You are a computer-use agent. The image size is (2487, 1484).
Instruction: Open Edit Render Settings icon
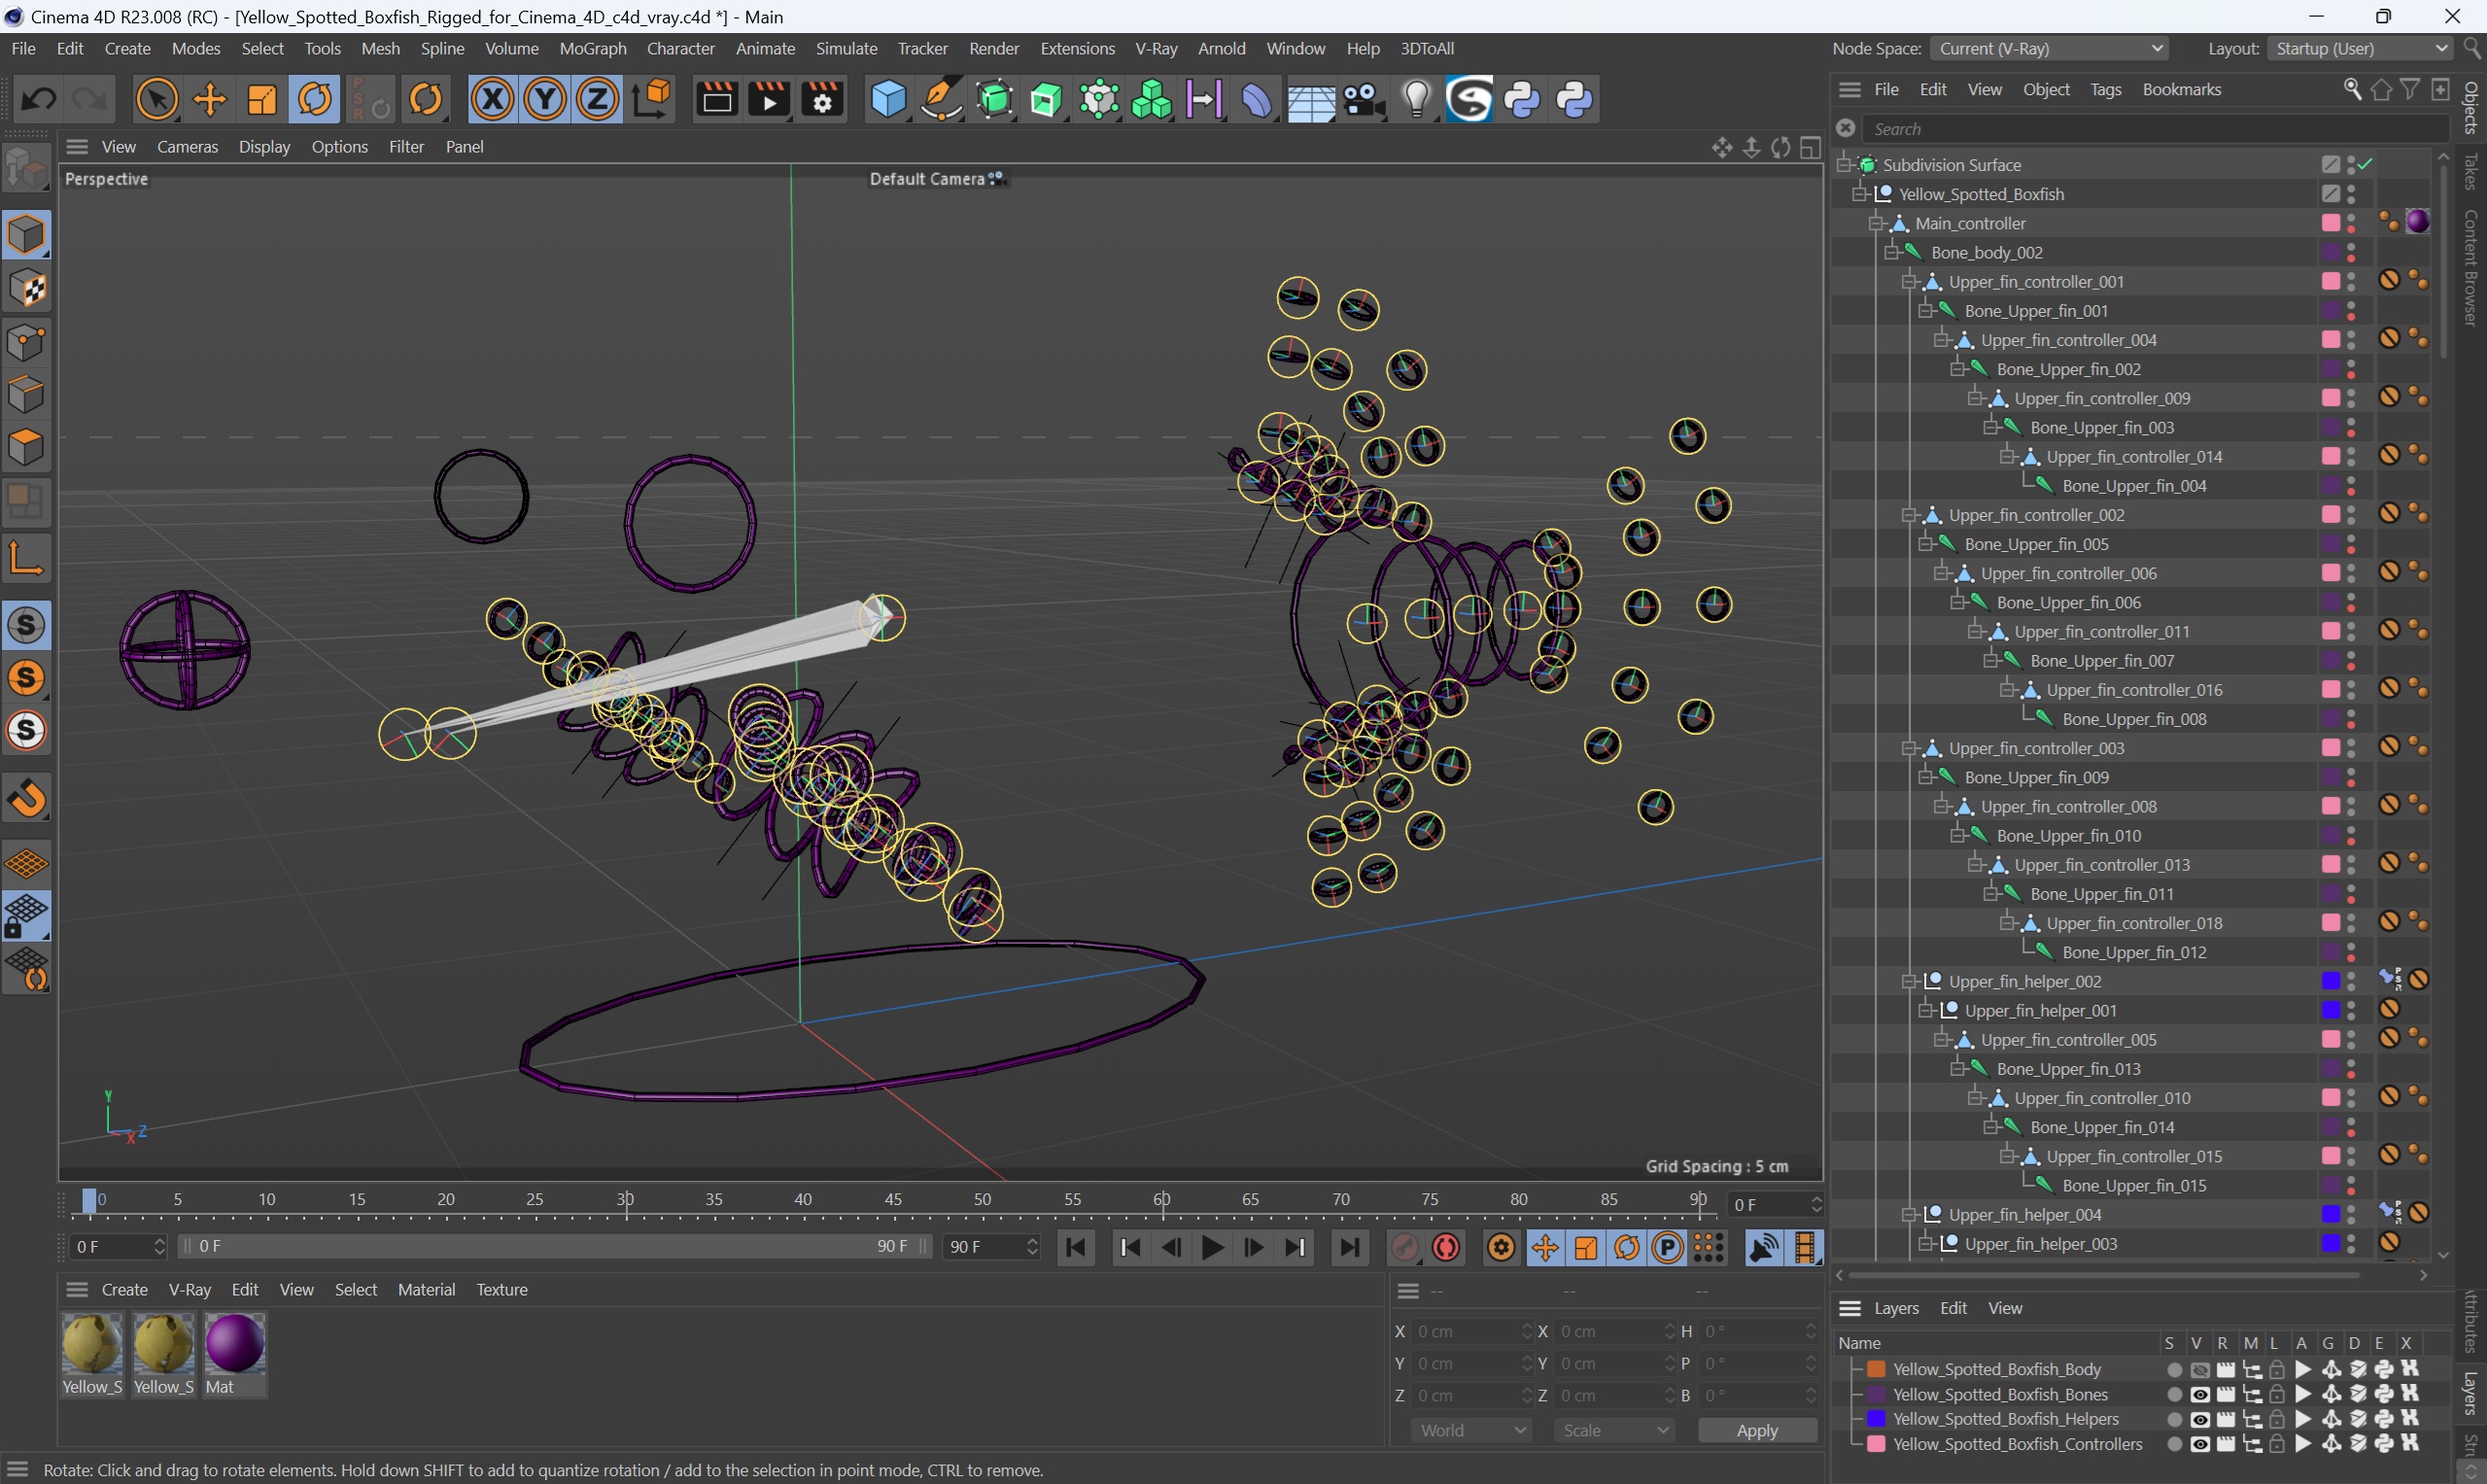point(823,99)
